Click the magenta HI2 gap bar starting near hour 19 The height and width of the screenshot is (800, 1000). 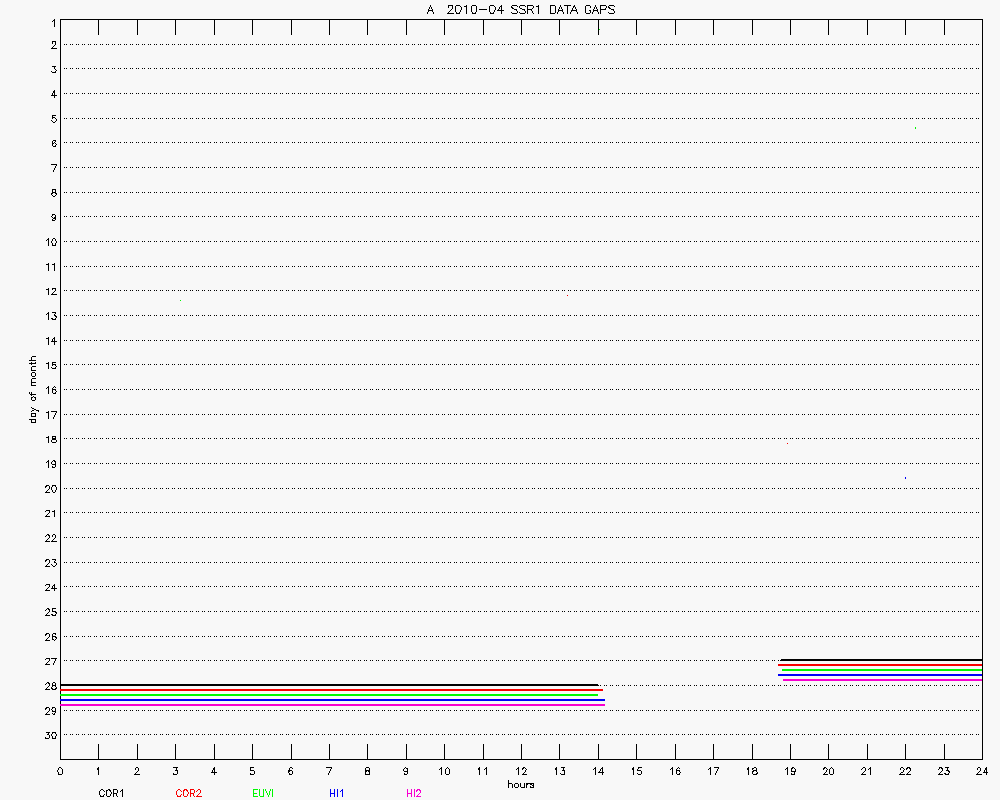882,680
